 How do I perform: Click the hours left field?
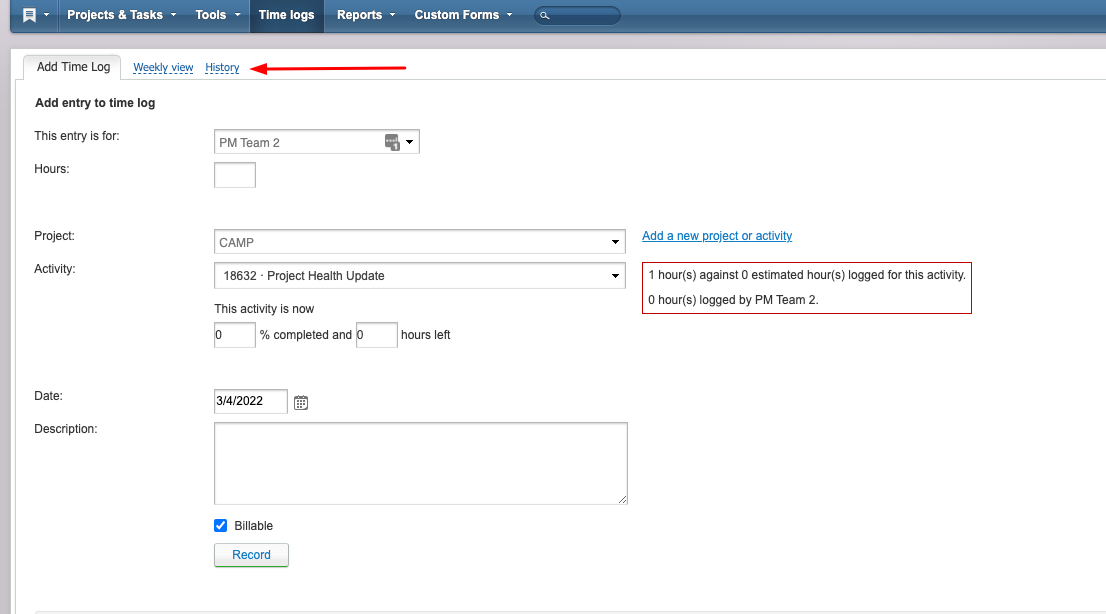(x=377, y=335)
